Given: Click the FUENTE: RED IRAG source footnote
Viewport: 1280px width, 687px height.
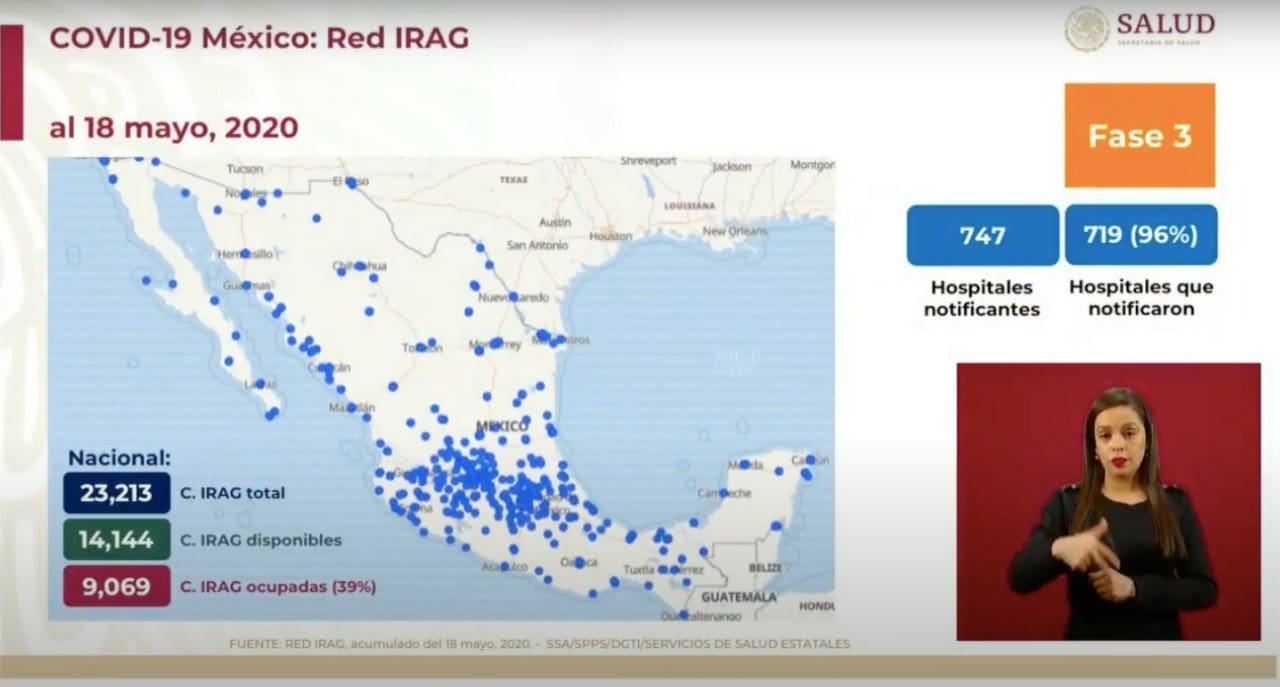Looking at the screenshot, I should click(539, 644).
